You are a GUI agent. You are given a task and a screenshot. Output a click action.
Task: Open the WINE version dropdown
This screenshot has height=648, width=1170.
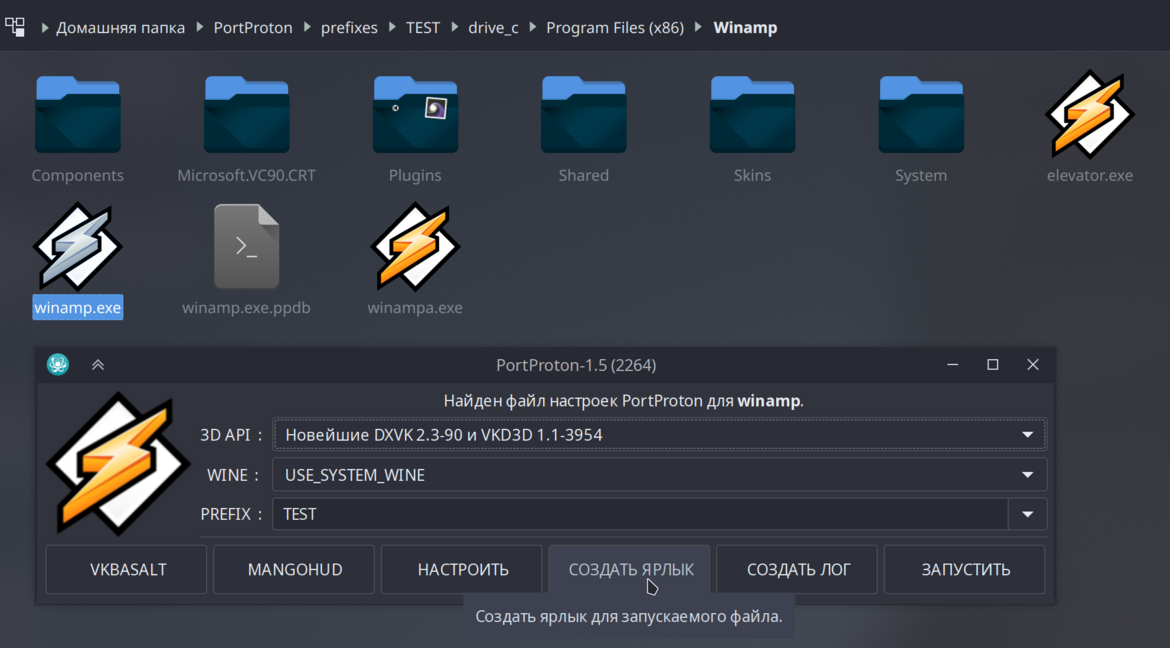point(660,475)
